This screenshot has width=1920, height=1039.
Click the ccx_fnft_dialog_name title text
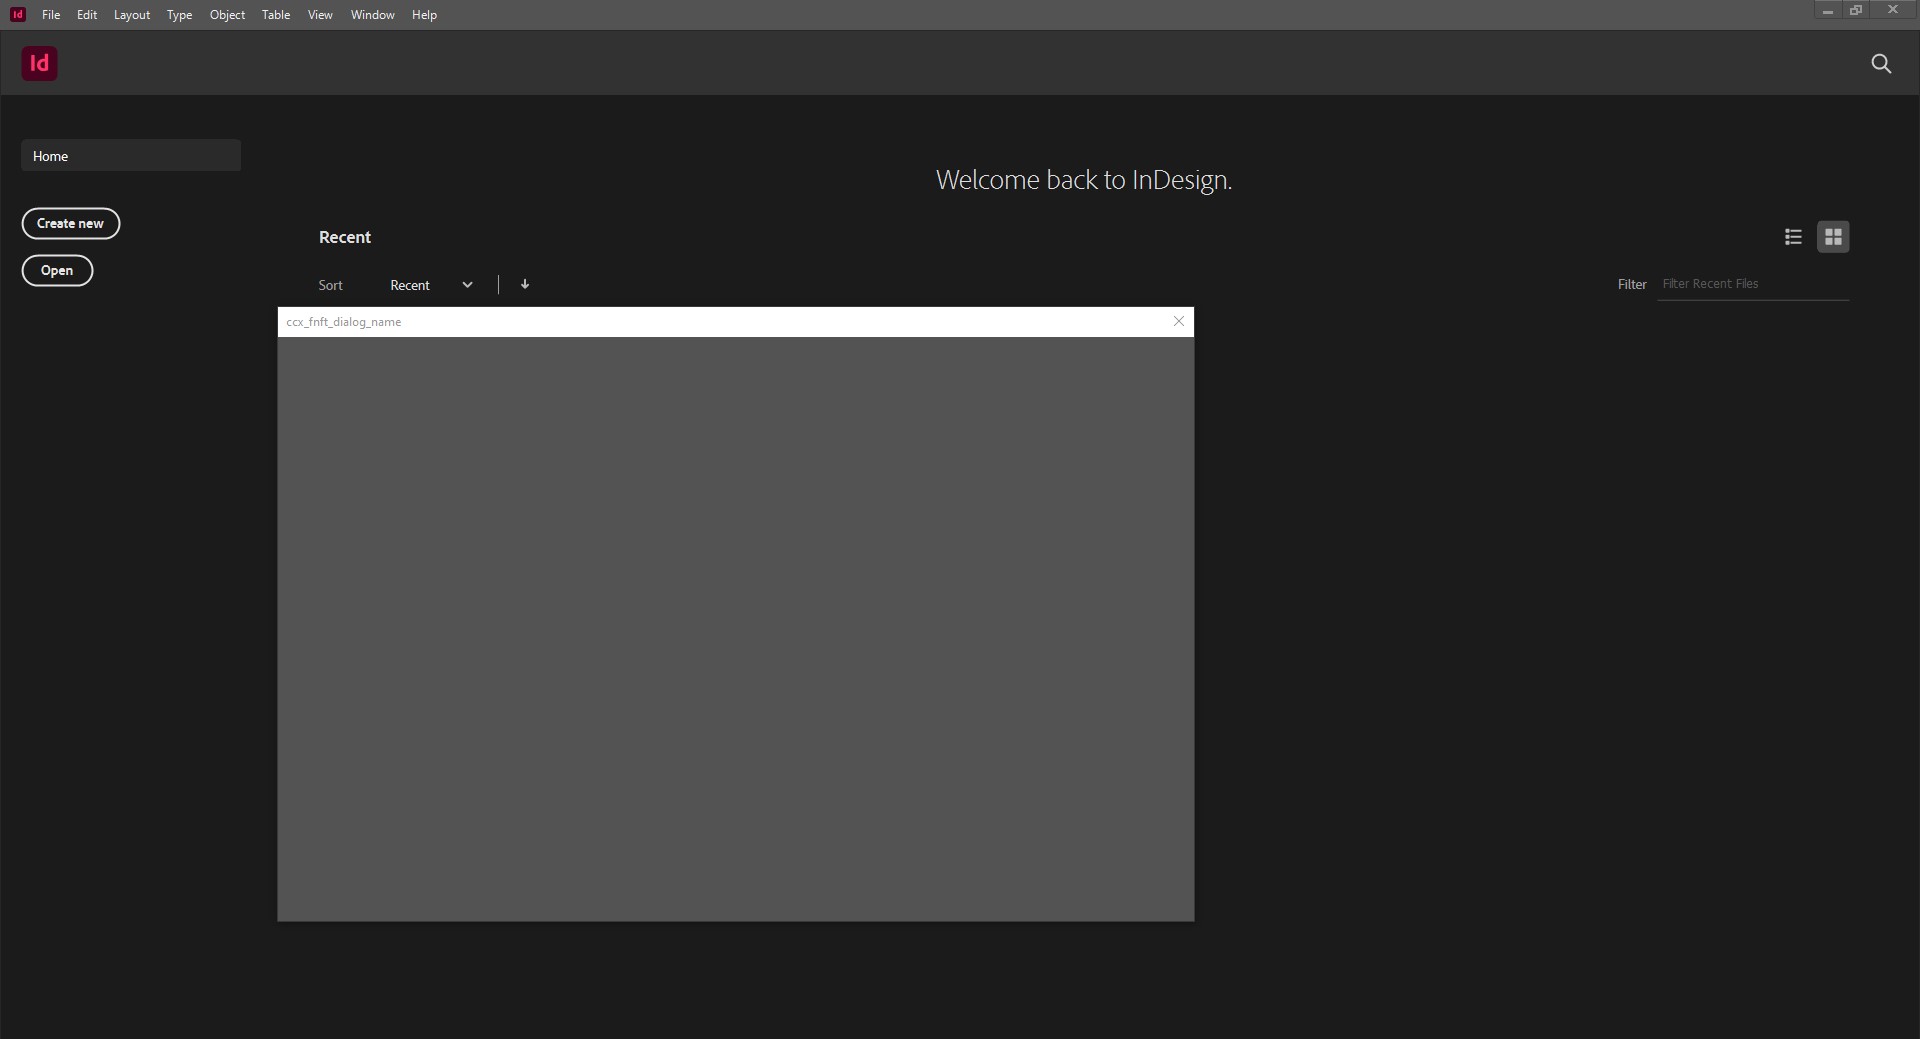(x=344, y=322)
